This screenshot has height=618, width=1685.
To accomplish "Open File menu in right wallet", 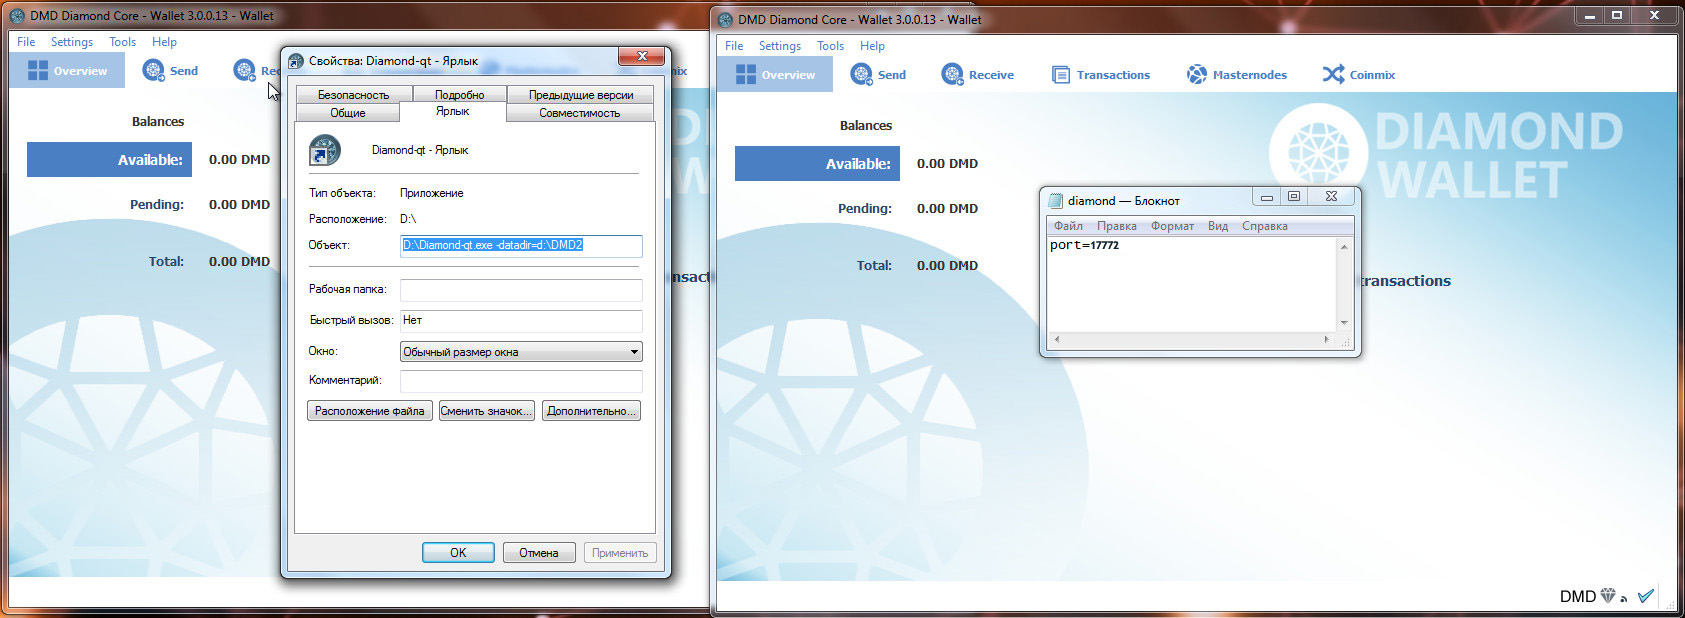I will point(734,46).
